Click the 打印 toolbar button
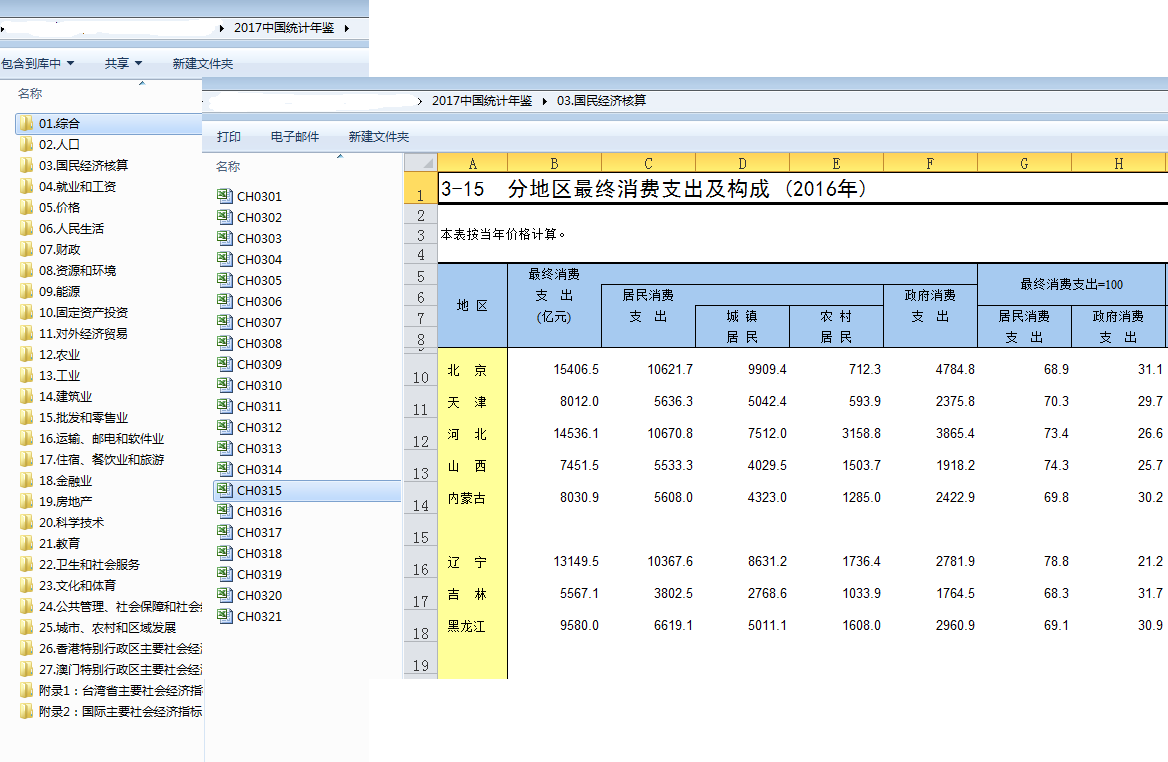Screen dimensions: 1168x762 coord(229,137)
